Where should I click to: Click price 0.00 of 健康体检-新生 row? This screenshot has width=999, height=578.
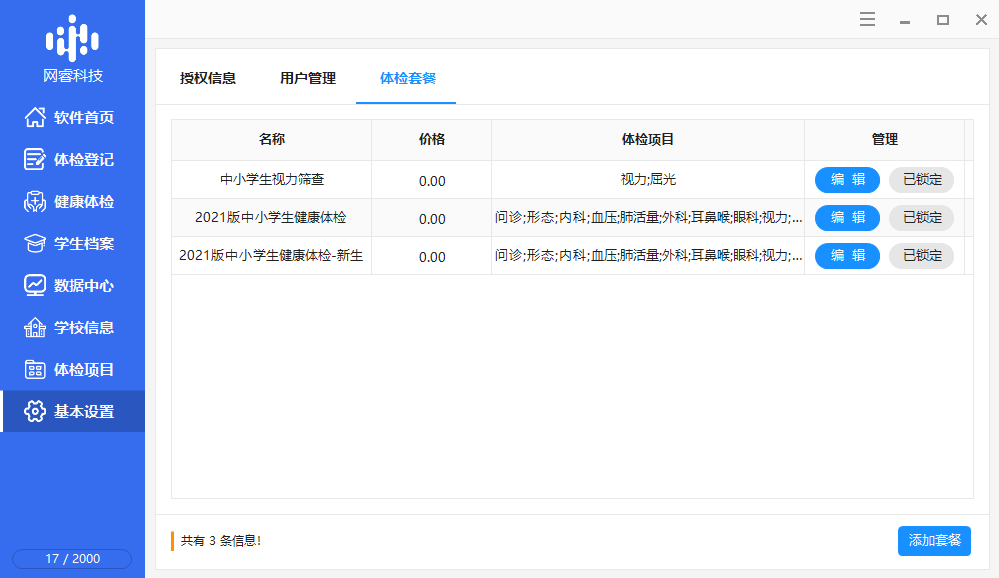[431, 256]
